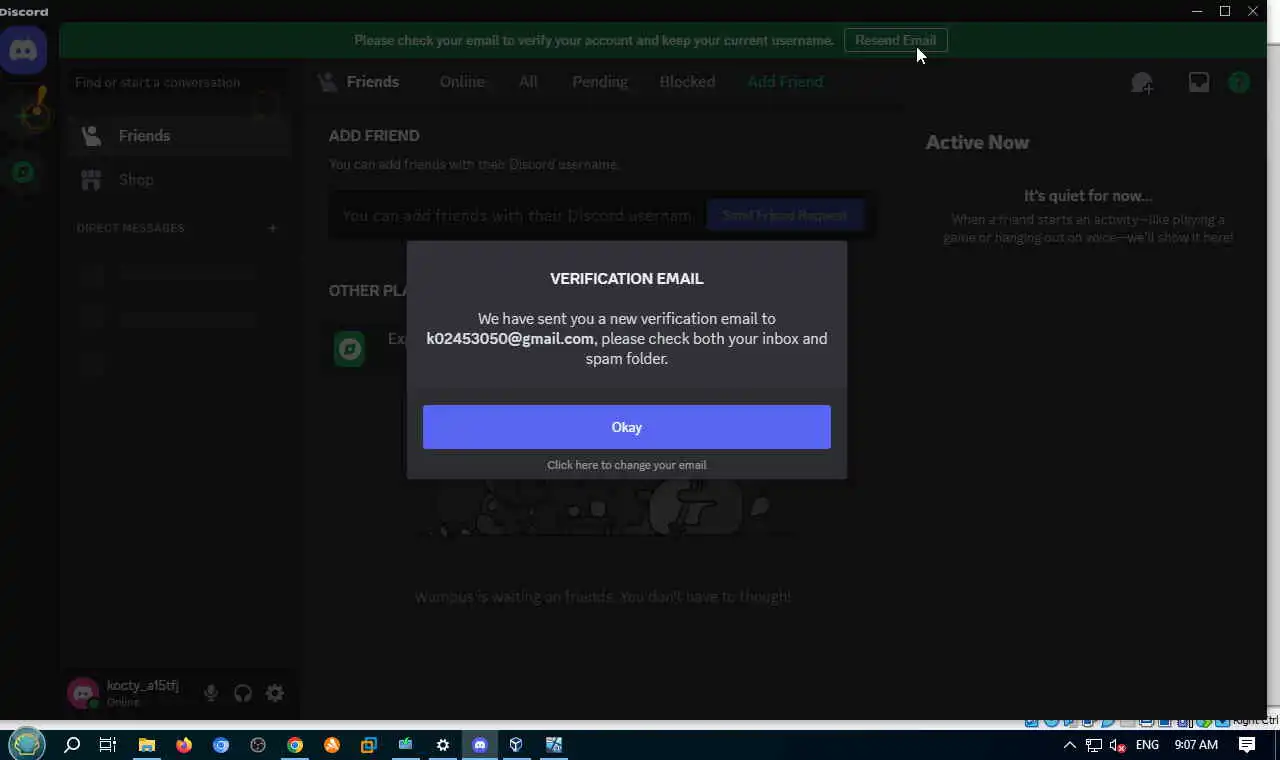
Task: Switch to the Blocked users tab
Action: coord(687,82)
